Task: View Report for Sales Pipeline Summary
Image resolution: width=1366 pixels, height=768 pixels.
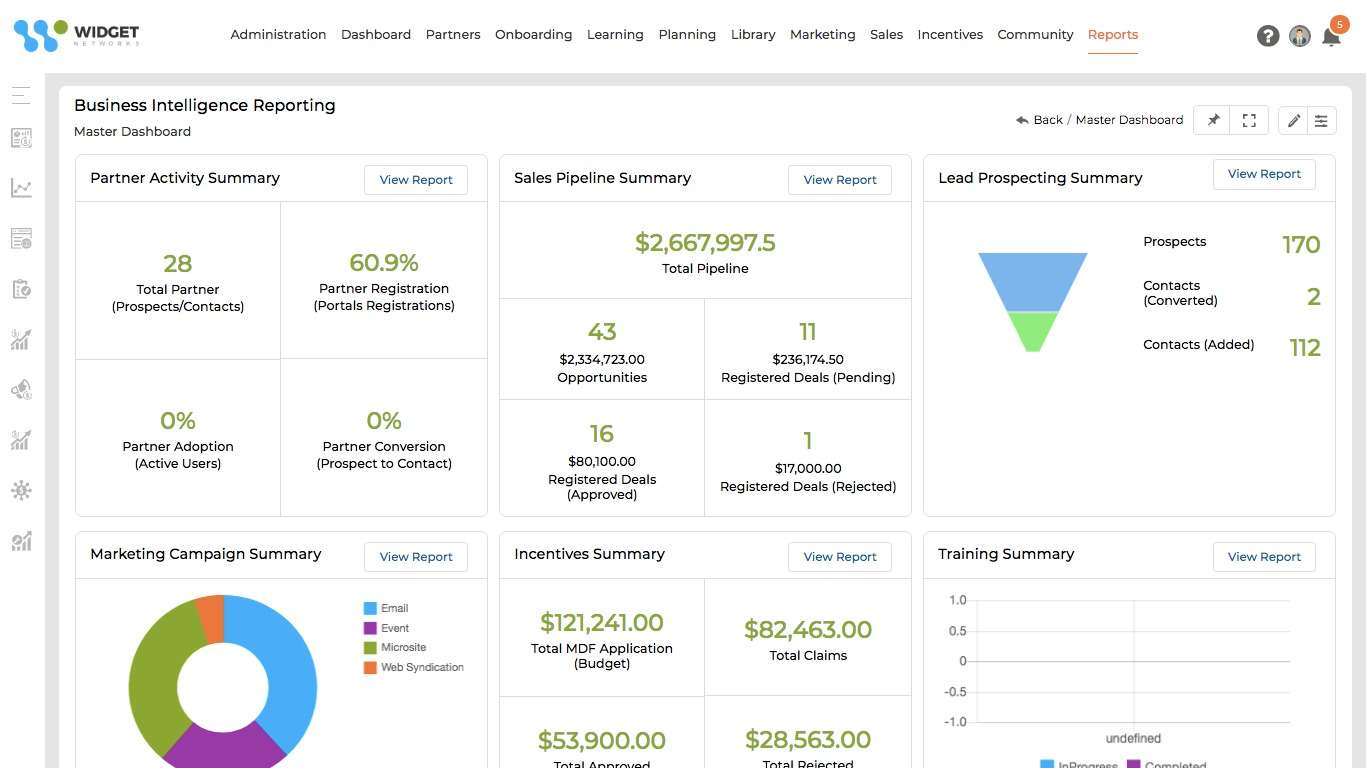Action: coord(840,180)
